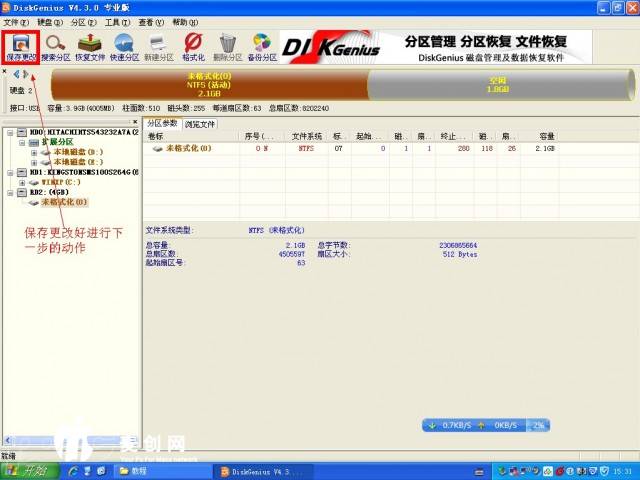Open the Backup Partition (备份分区) tool
This screenshot has height=480, width=640.
point(262,46)
